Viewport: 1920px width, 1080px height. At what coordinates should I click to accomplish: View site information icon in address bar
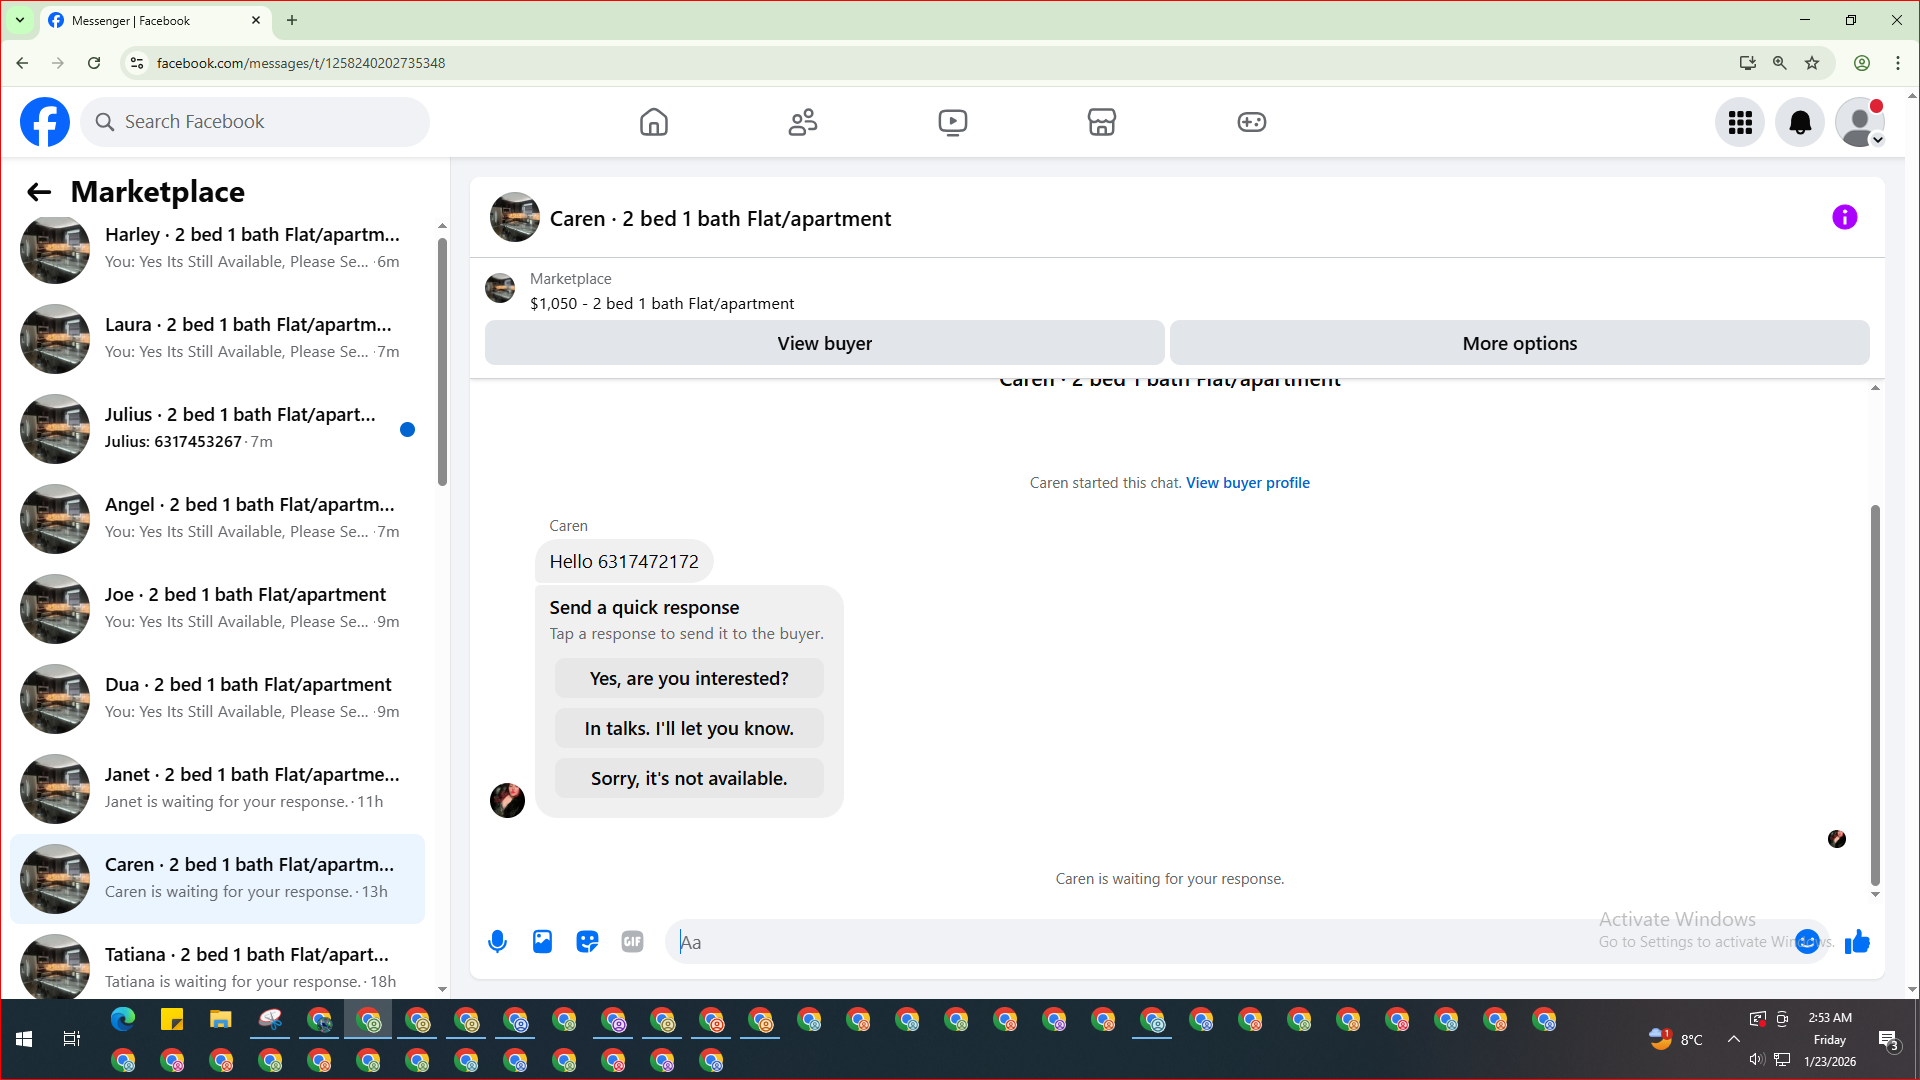tap(137, 63)
